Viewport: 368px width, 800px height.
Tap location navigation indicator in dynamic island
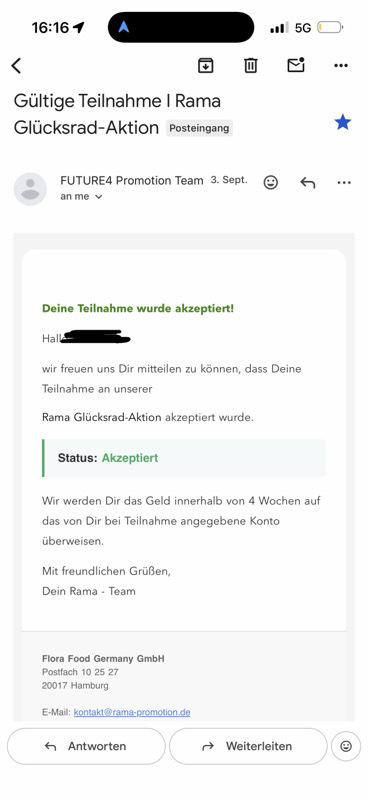[124, 27]
